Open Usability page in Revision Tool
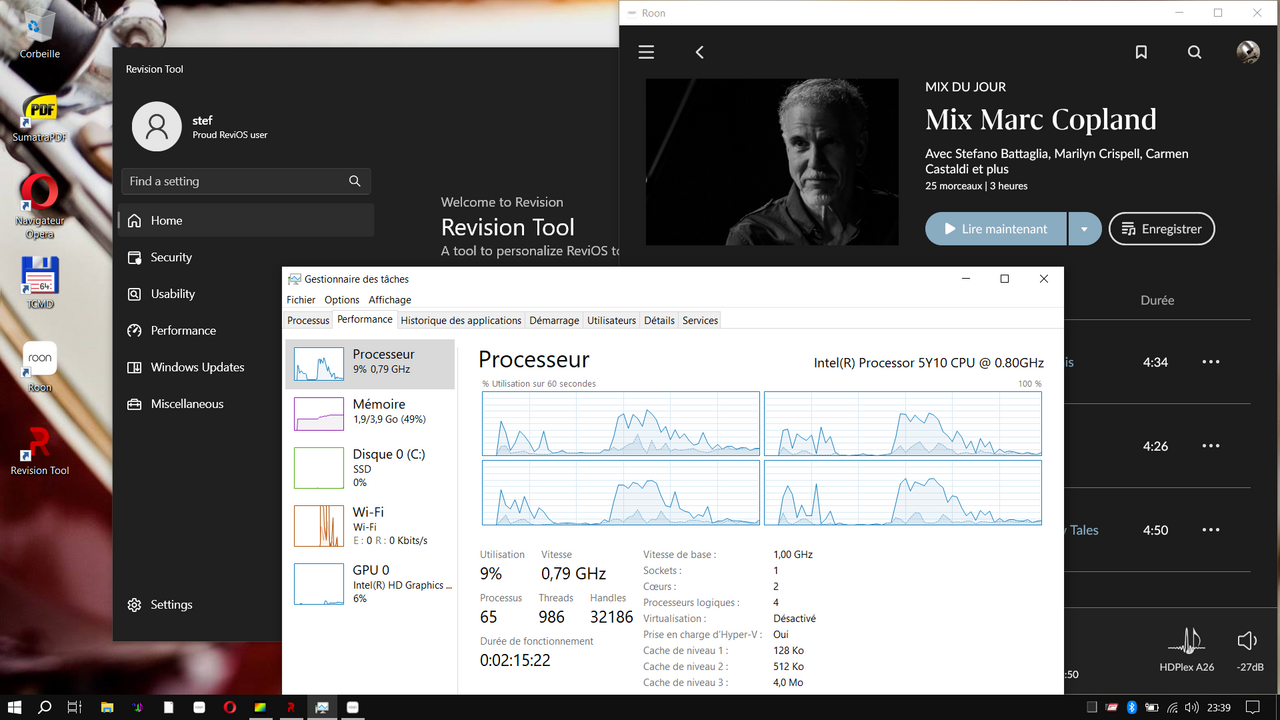 click(x=246, y=294)
